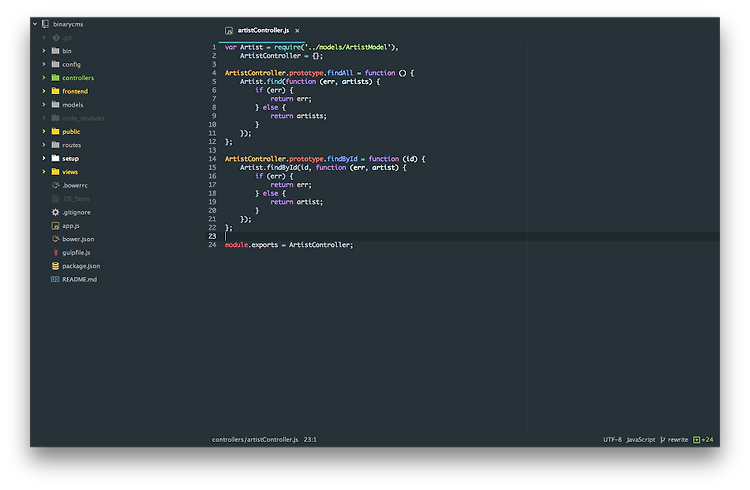
Task: Open UTF-8 encoding selector
Action: point(612,439)
